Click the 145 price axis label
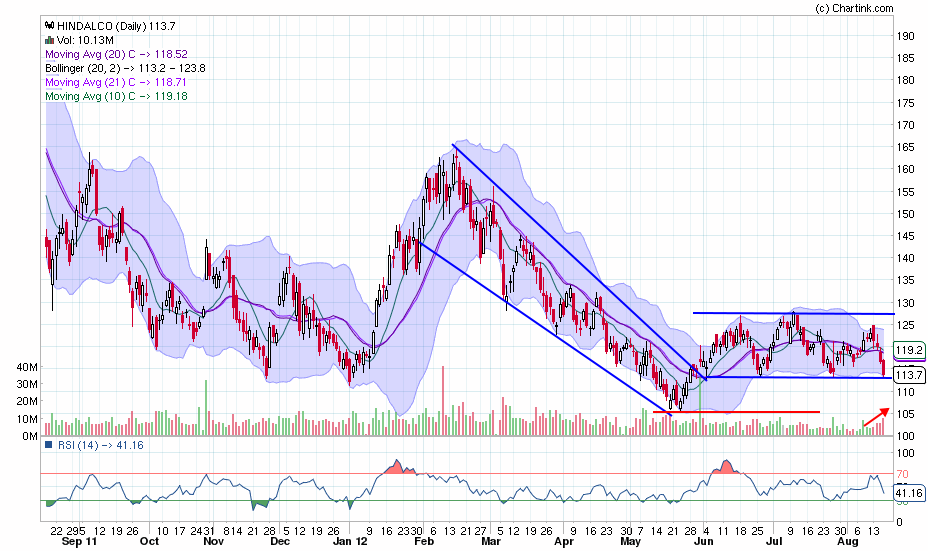The width and height of the screenshot is (930, 551). tap(906, 236)
